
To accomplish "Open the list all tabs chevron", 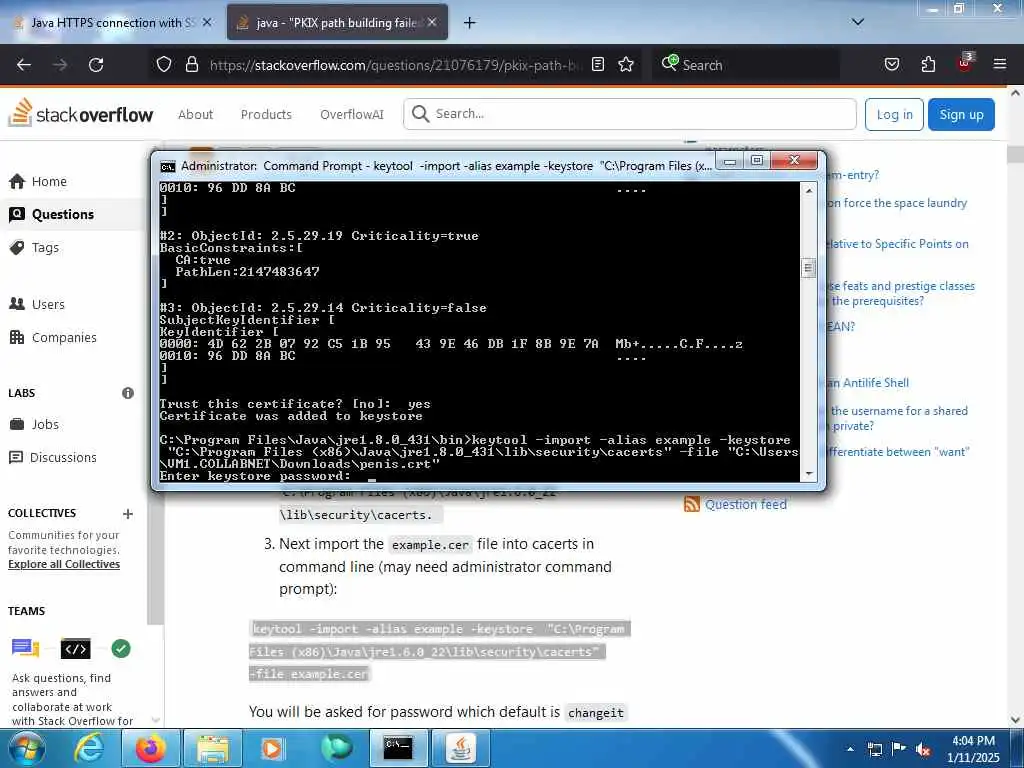I will [858, 22].
